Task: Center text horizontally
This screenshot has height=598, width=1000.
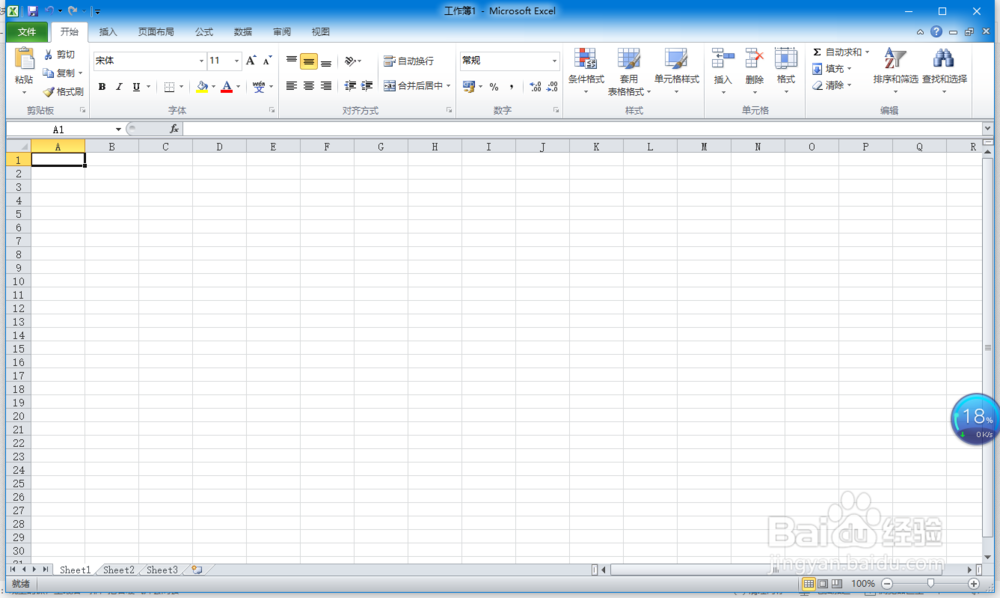Action: coord(309,86)
